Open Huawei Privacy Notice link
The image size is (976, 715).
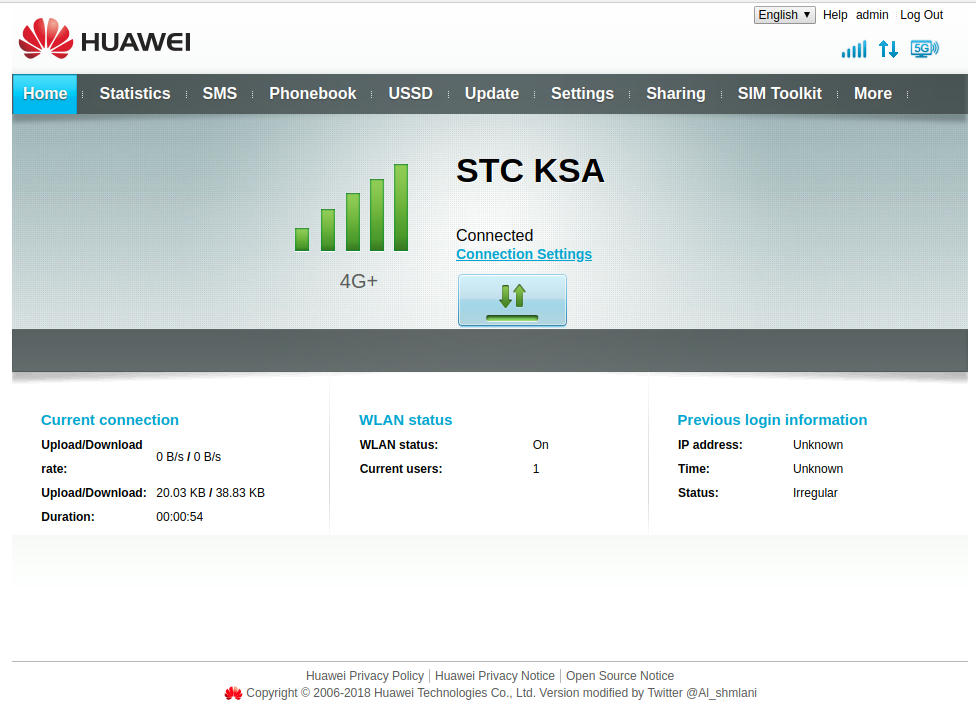click(495, 676)
